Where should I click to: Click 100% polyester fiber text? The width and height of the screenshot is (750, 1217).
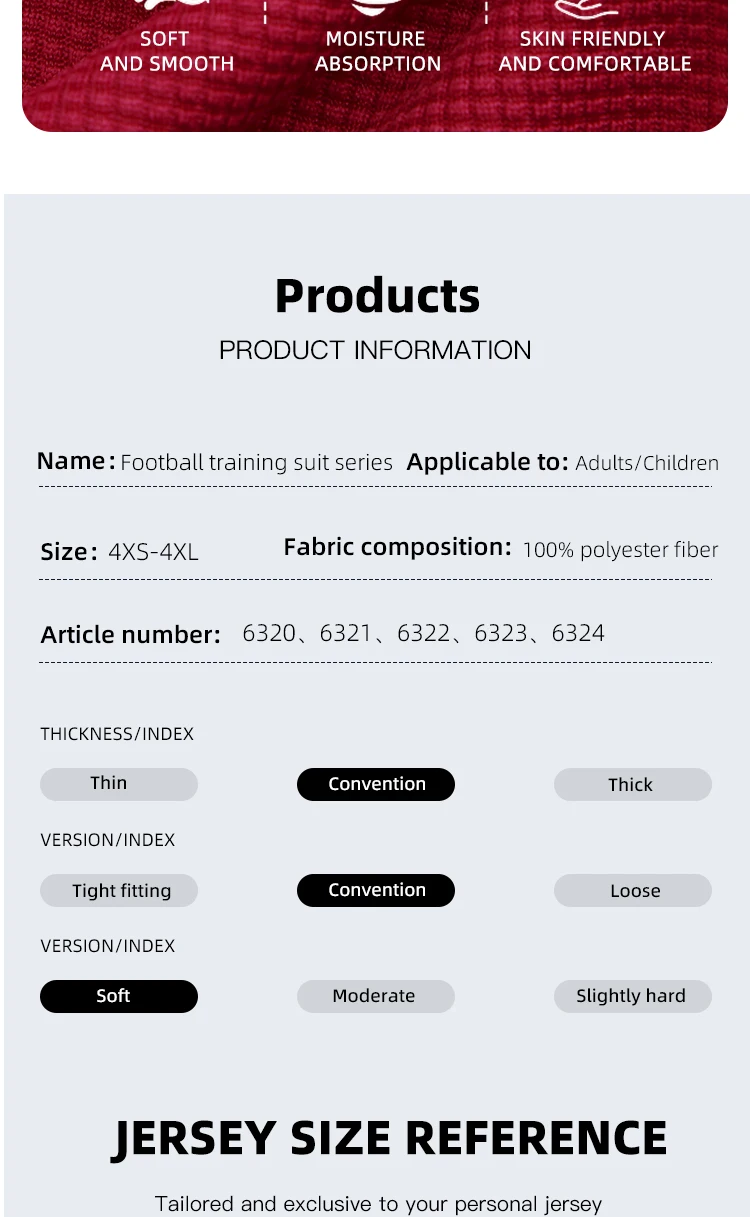(620, 550)
